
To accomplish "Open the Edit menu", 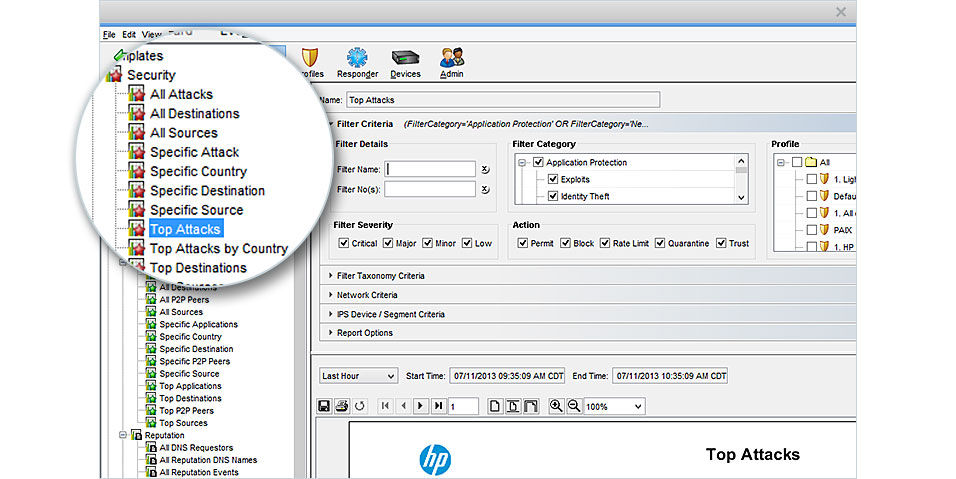I will (x=129, y=34).
